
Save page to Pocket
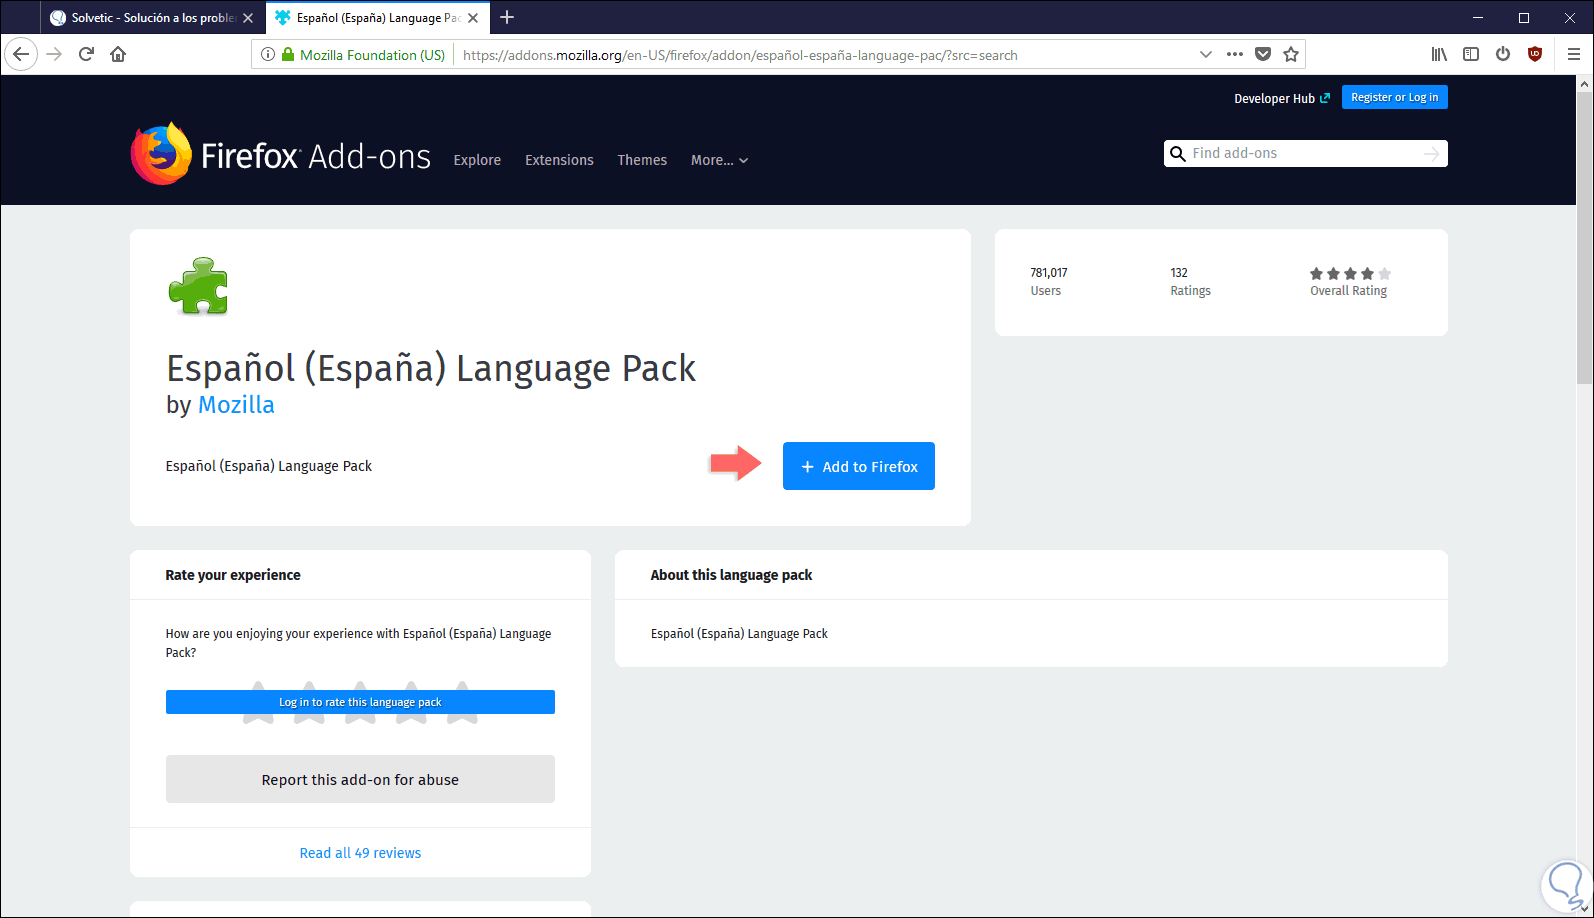(1263, 55)
